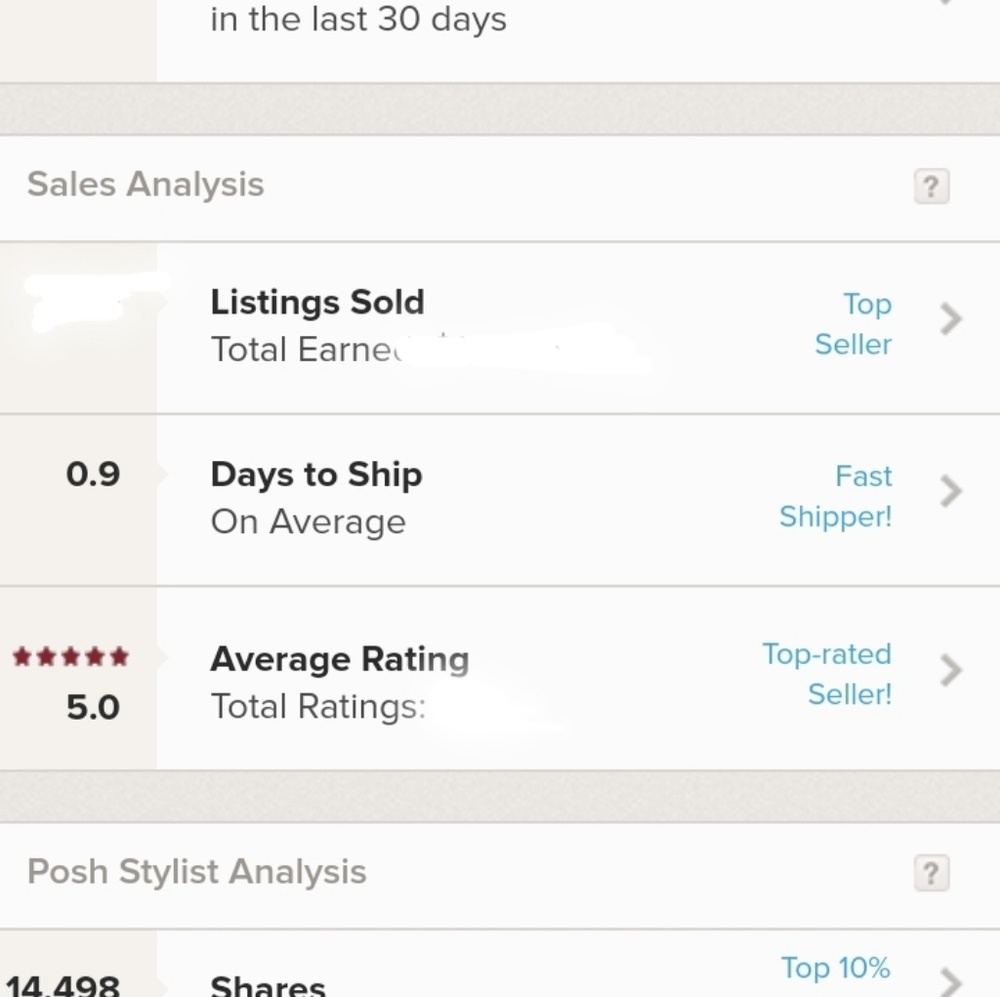Expand Days to Ship details chevron
Viewport: 1000px width, 997px height.
point(951,492)
